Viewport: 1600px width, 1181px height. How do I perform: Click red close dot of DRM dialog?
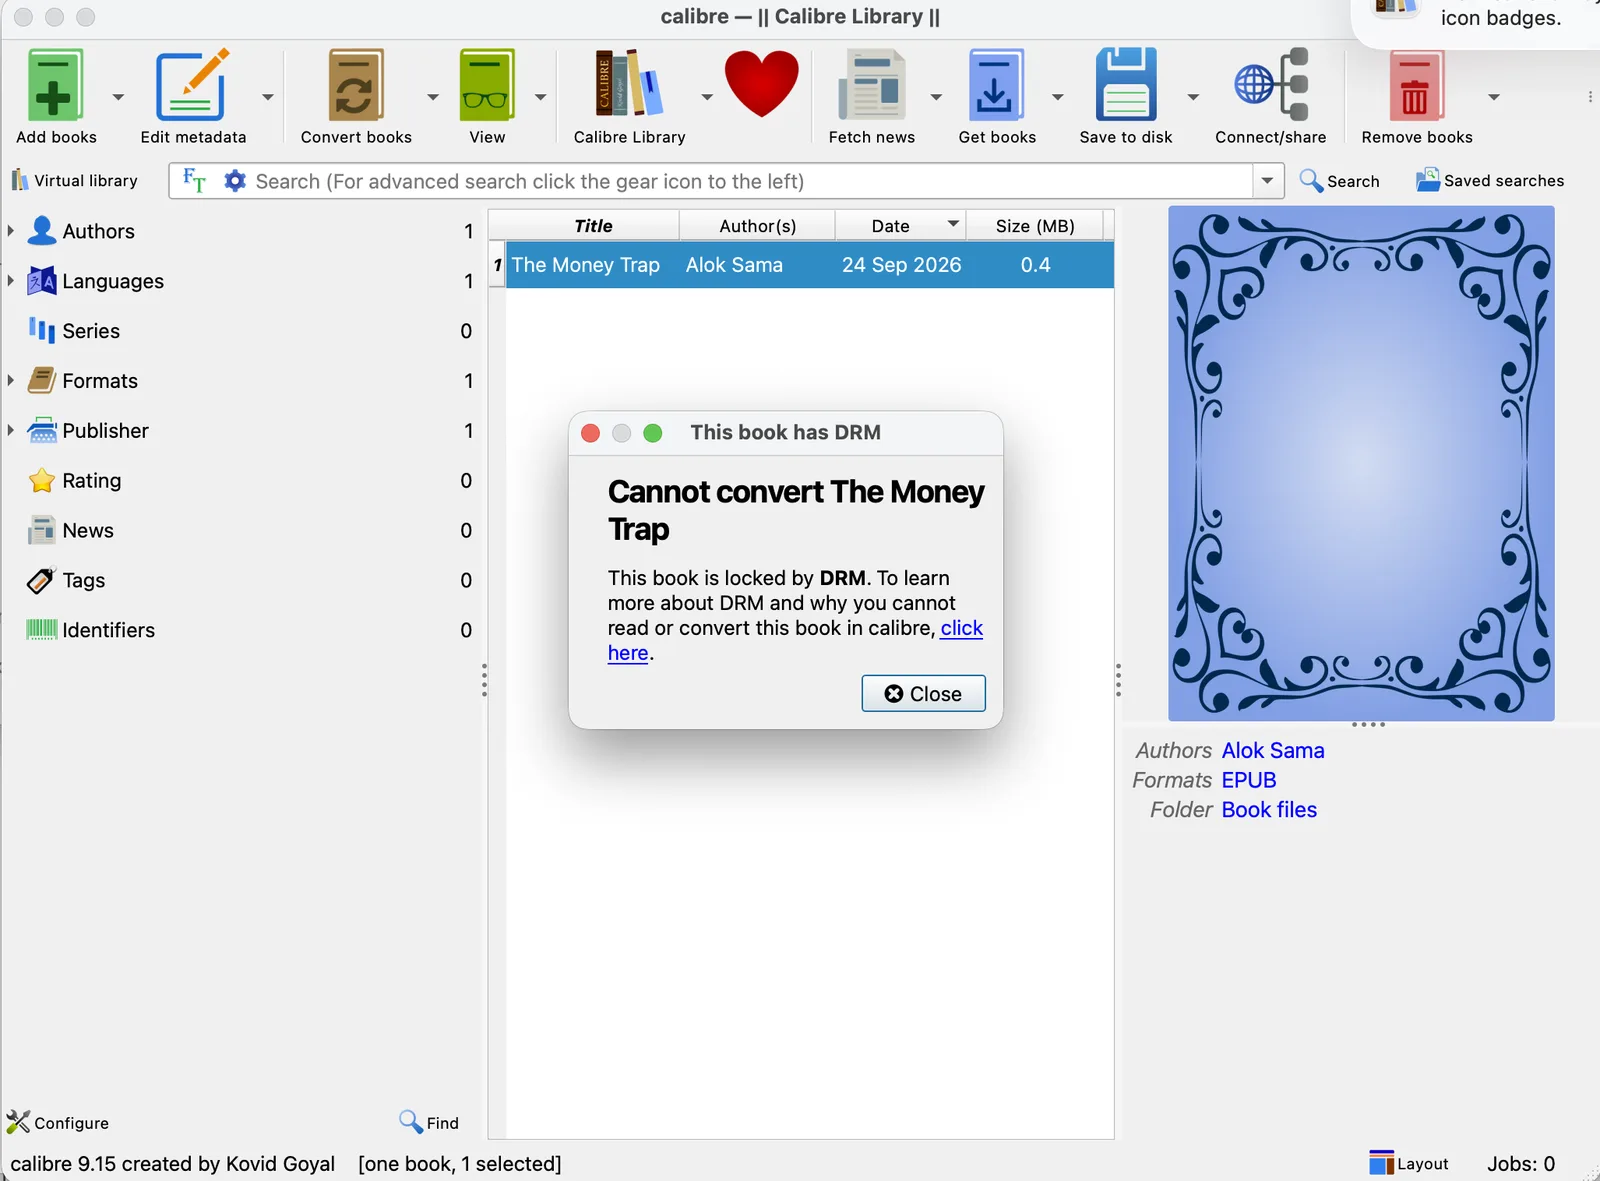[591, 433]
